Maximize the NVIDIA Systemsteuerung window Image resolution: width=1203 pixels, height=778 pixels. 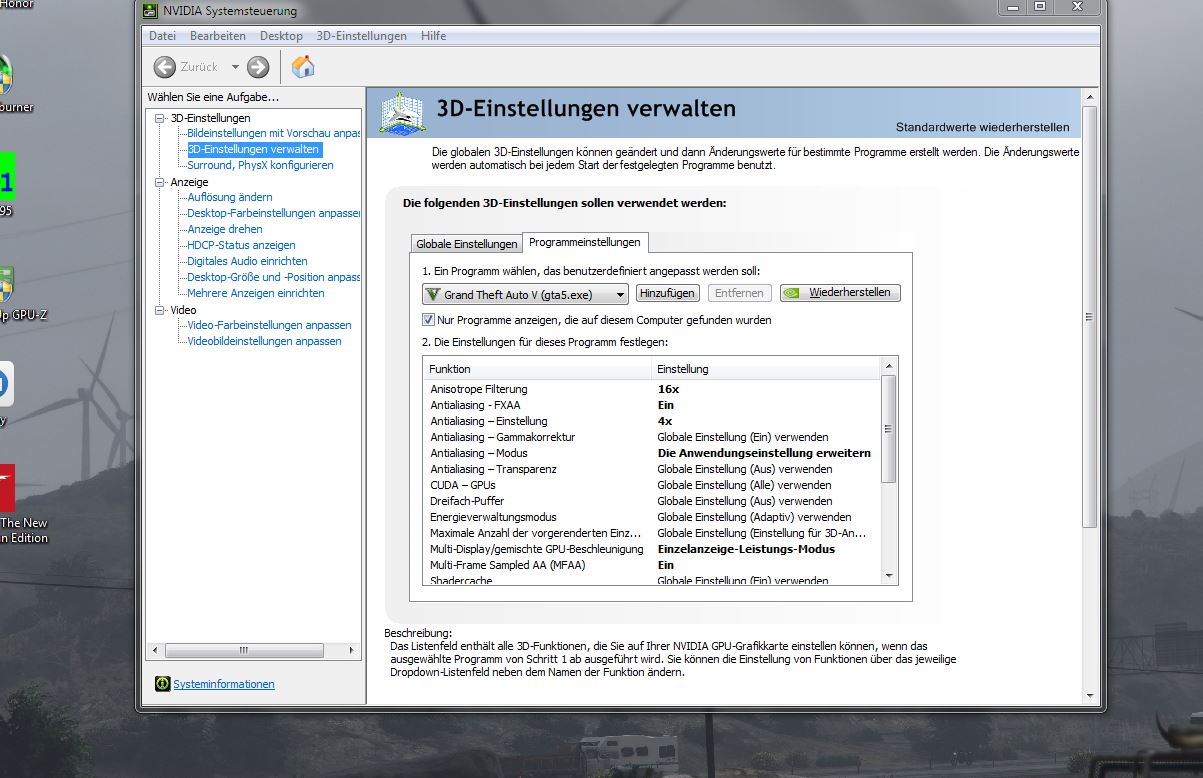(x=1040, y=7)
